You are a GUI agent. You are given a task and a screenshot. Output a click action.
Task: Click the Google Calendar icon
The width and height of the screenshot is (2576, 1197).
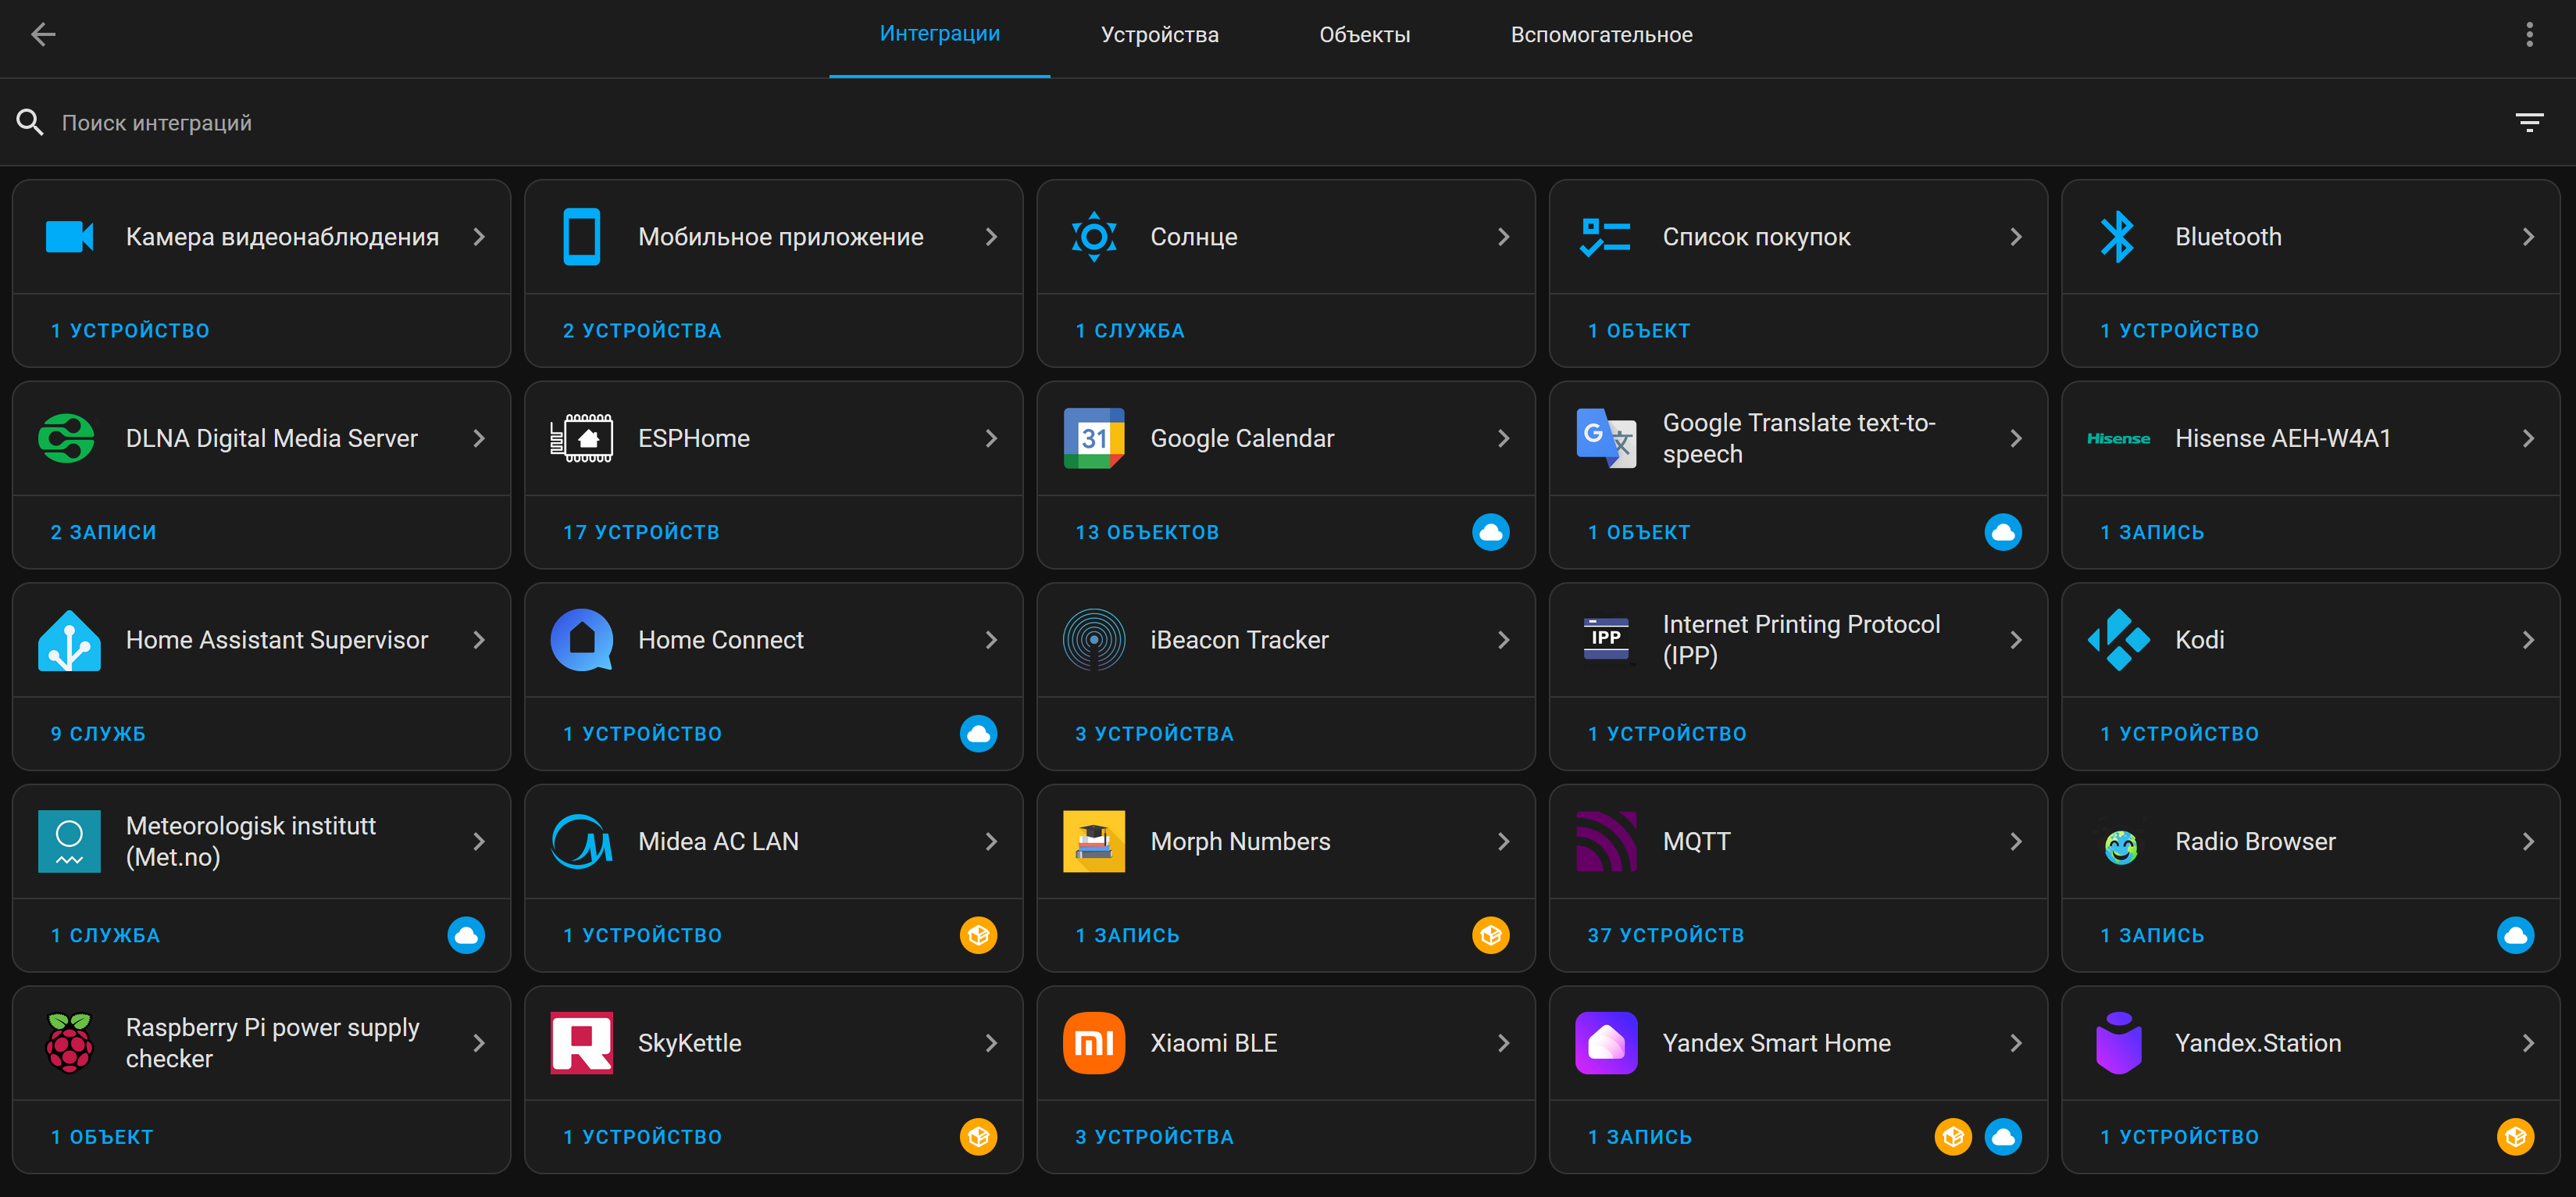point(1094,438)
